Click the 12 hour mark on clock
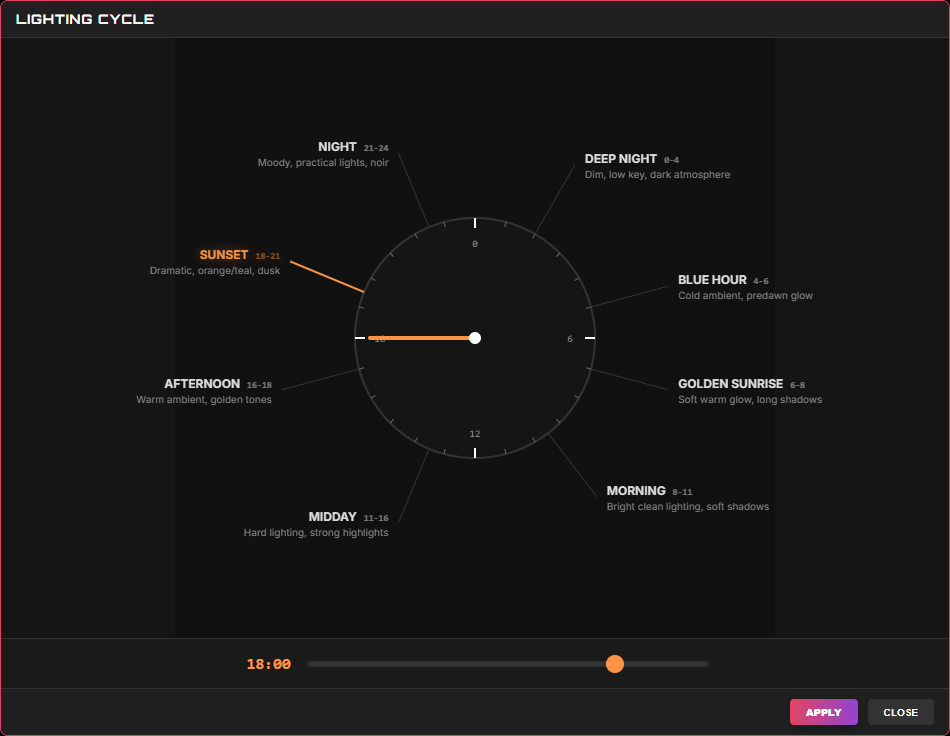The width and height of the screenshot is (950, 736). [475, 434]
